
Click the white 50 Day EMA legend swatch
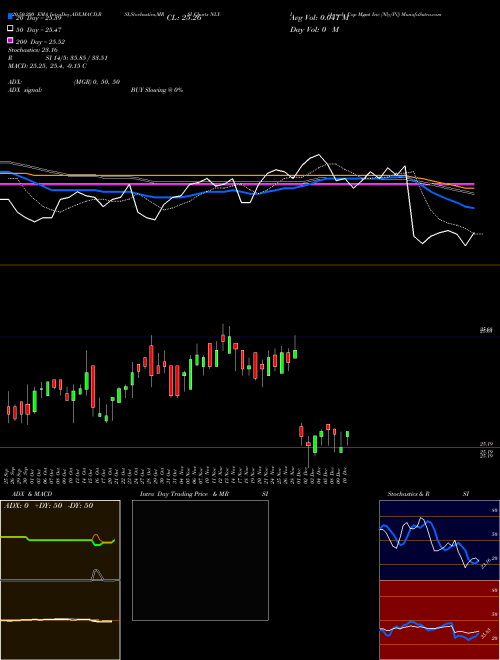click(11, 29)
